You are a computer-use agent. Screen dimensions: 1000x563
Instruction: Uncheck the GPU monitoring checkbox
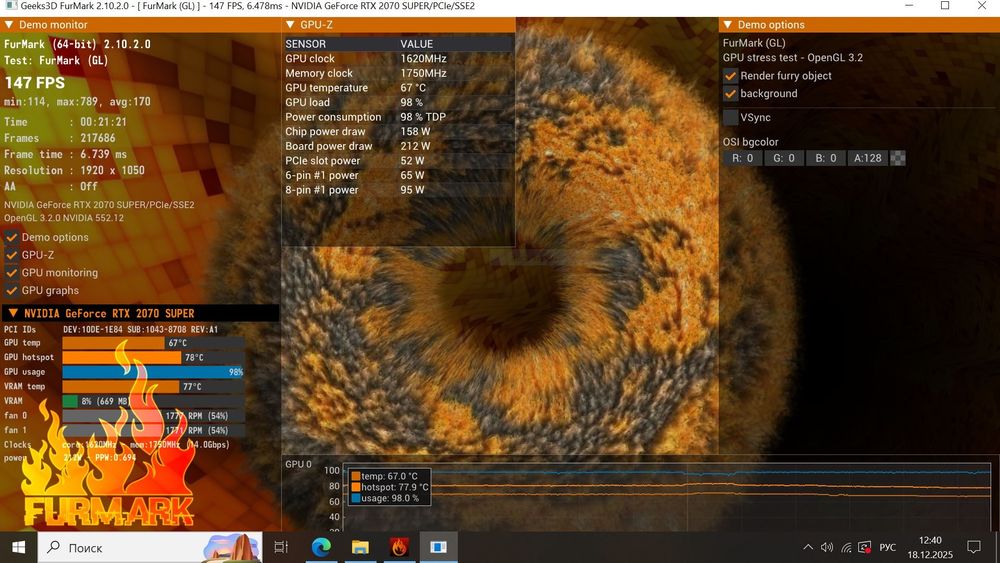pyautogui.click(x=11, y=273)
